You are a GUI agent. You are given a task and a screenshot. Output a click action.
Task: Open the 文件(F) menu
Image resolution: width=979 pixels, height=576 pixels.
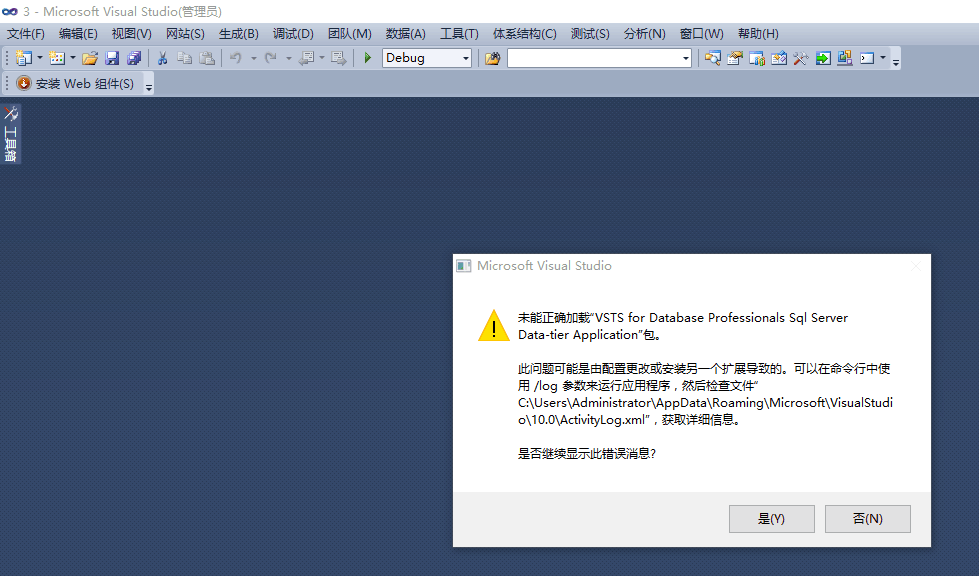point(26,34)
